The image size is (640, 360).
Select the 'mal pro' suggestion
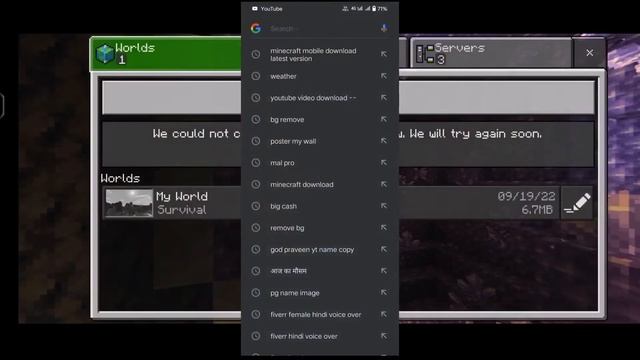[282, 163]
